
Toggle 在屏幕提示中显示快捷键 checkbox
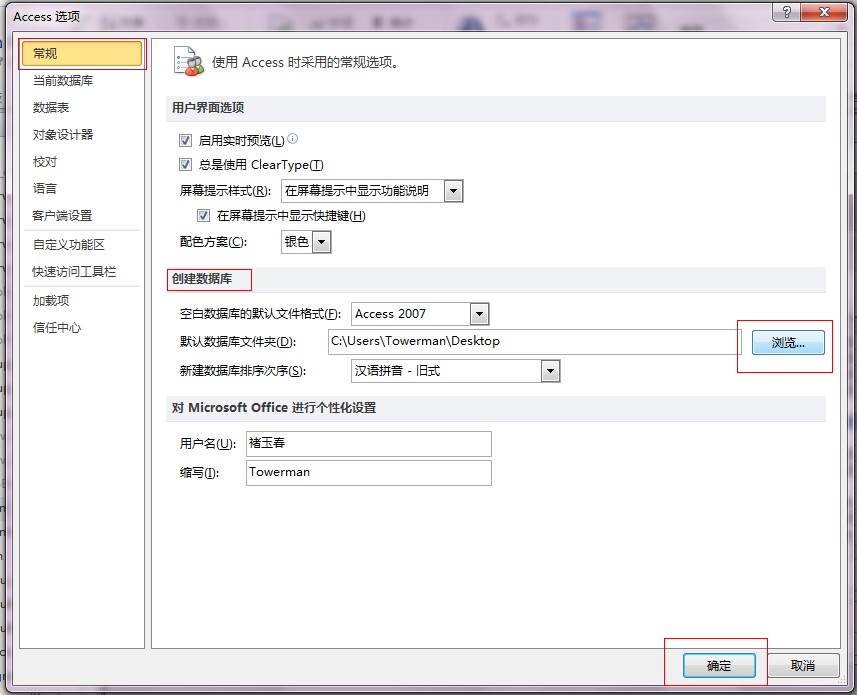pyautogui.click(x=203, y=216)
